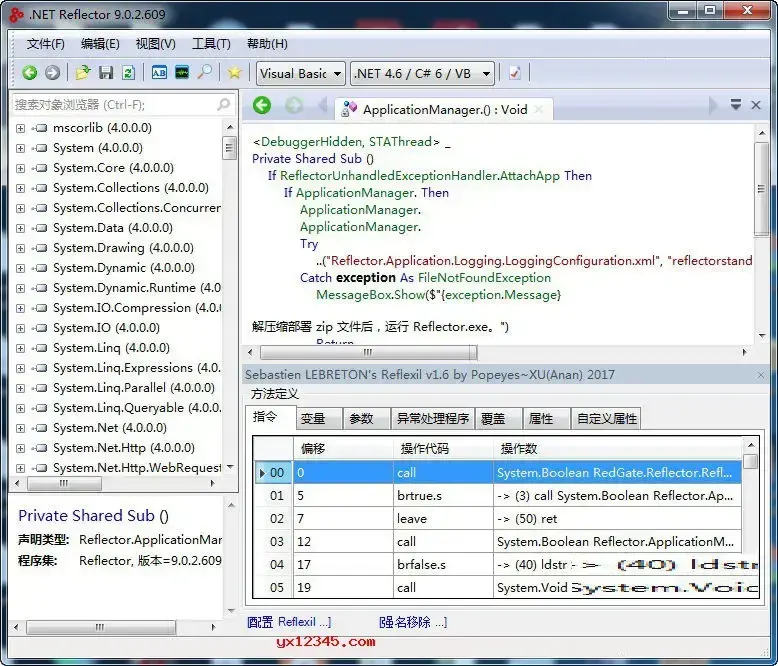This screenshot has width=778, height=666.
Task: Click the object tree vertical scrollbar thumb
Action: coord(229,148)
